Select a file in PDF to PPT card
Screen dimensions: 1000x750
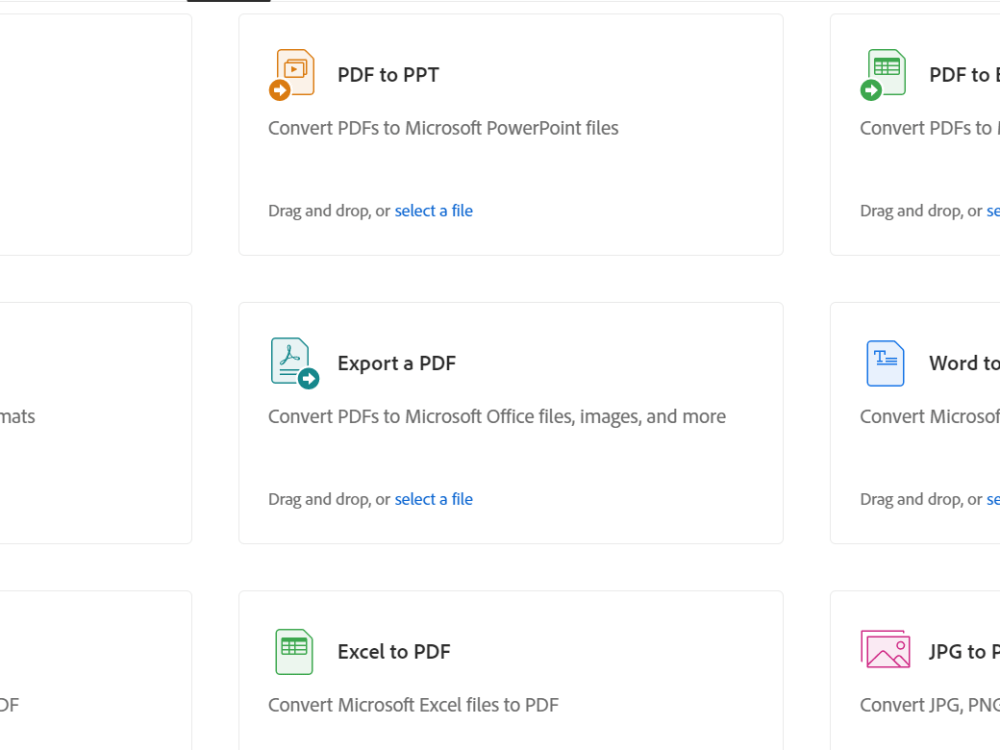tap(434, 211)
